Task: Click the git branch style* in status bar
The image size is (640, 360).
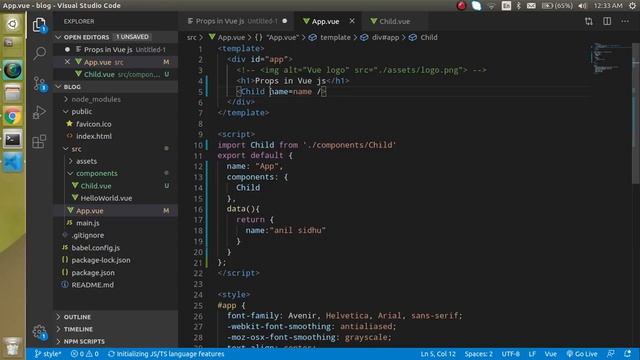Action: pos(48,354)
